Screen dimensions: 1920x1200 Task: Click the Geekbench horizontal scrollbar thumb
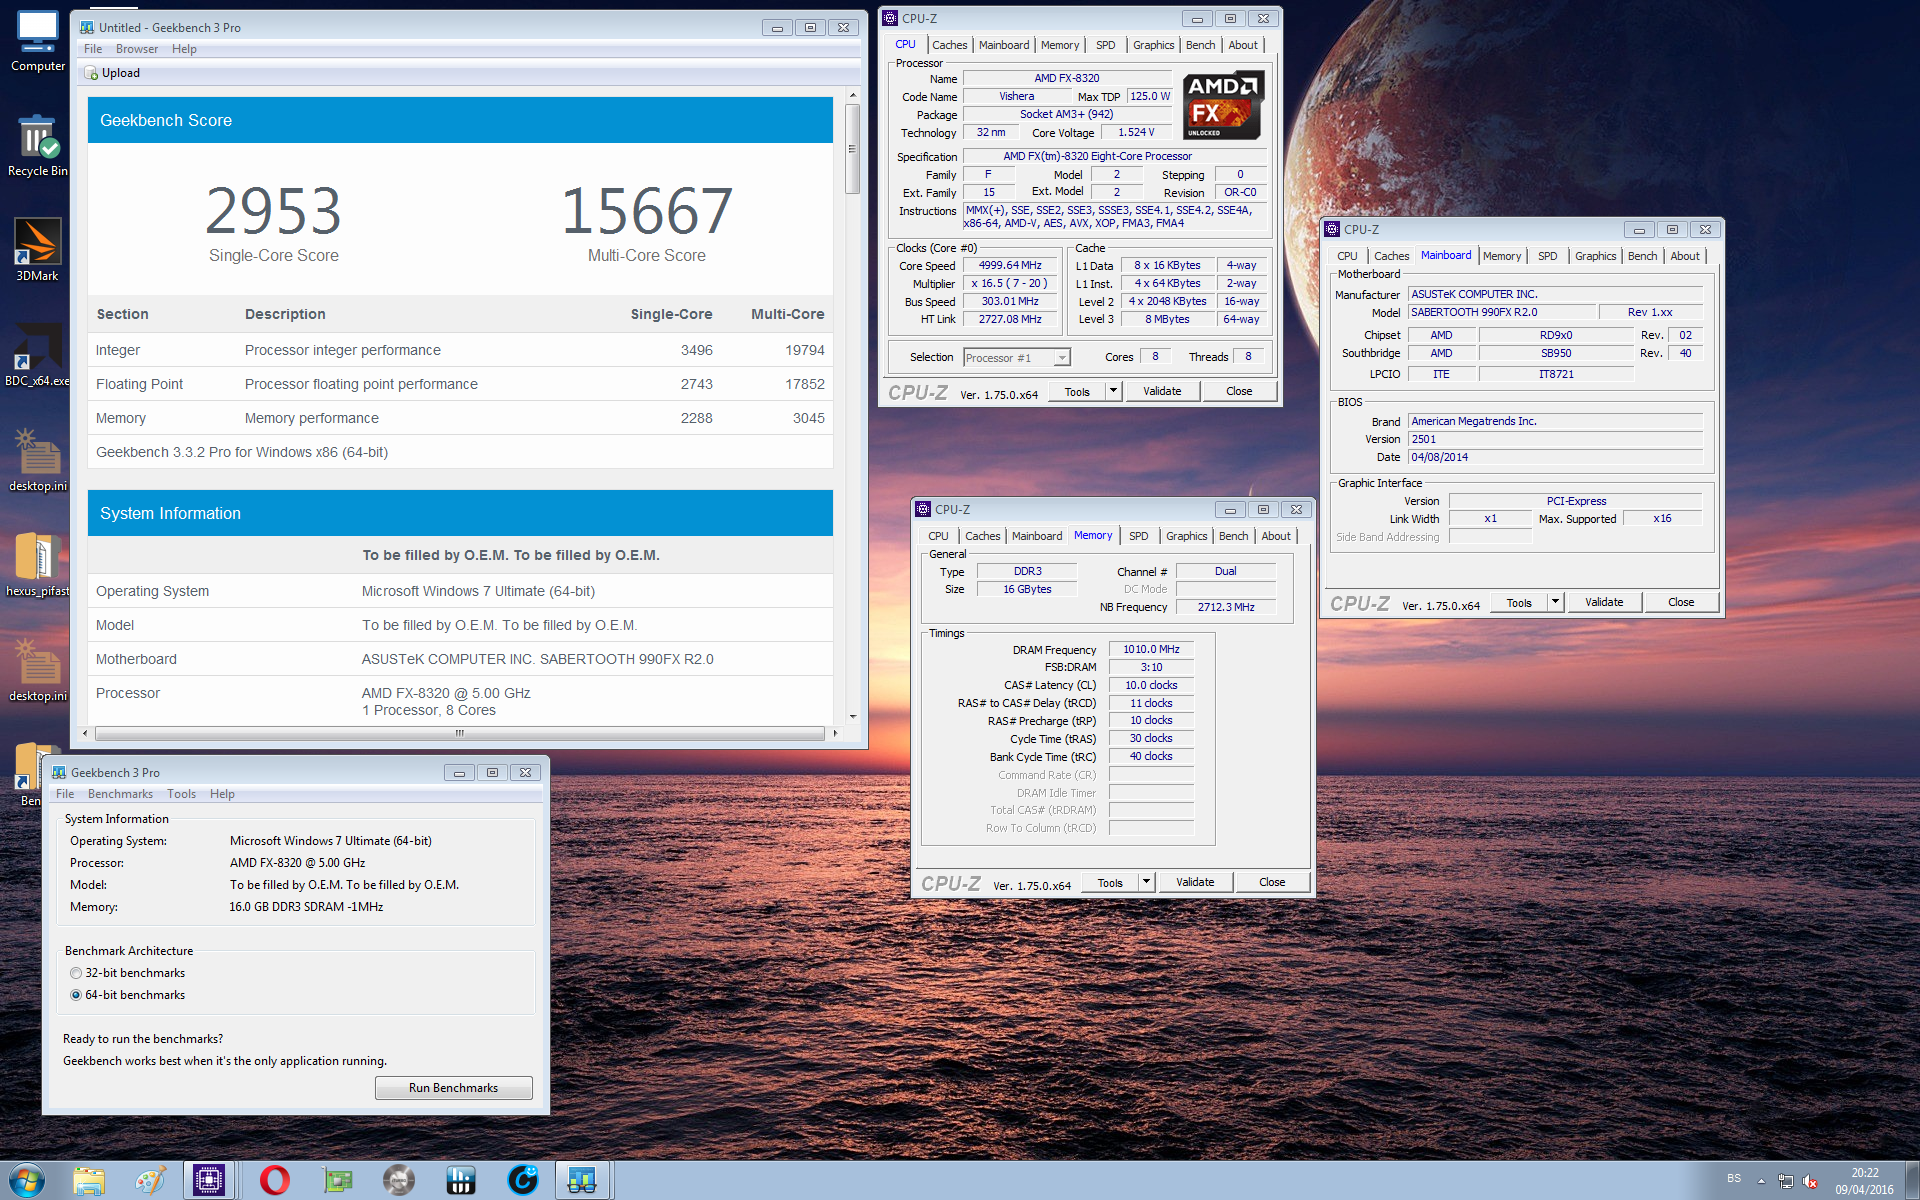(x=459, y=733)
